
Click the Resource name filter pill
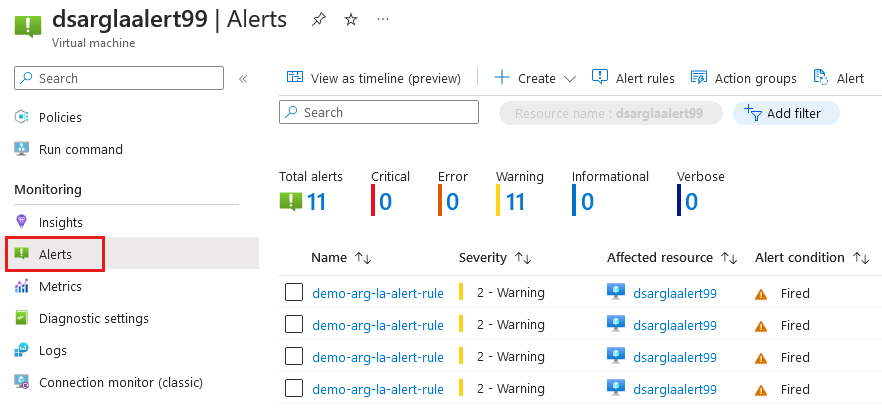coord(610,113)
